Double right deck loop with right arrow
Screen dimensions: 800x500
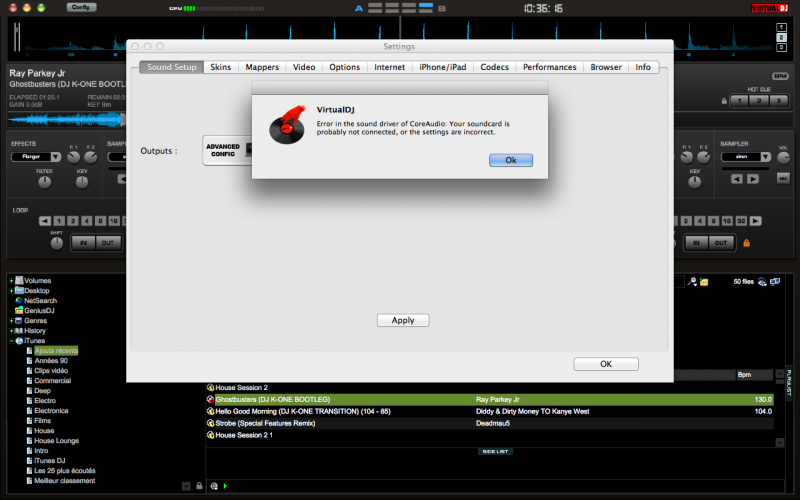[756, 221]
